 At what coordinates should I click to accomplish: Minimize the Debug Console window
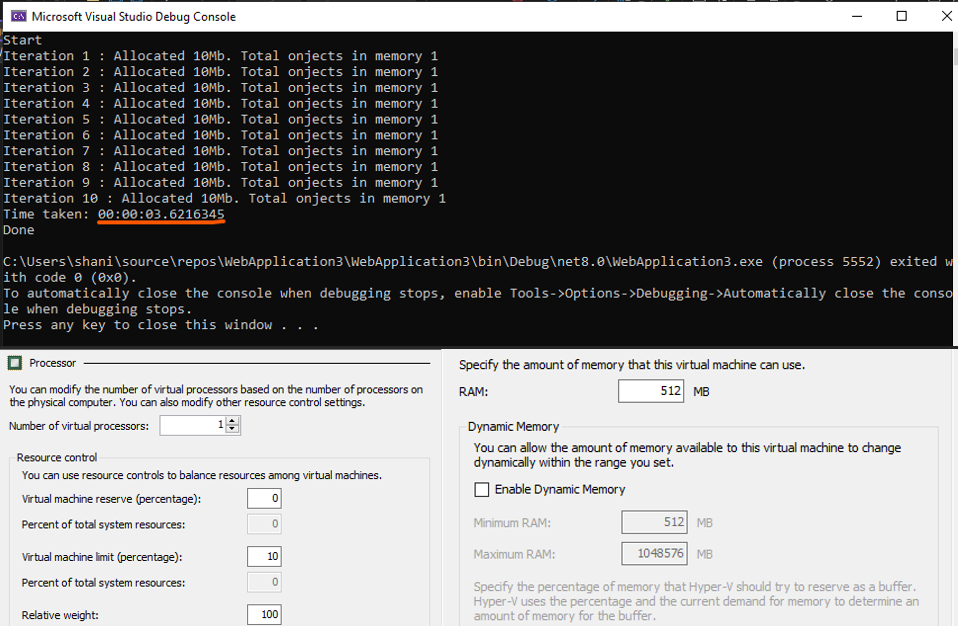point(857,16)
